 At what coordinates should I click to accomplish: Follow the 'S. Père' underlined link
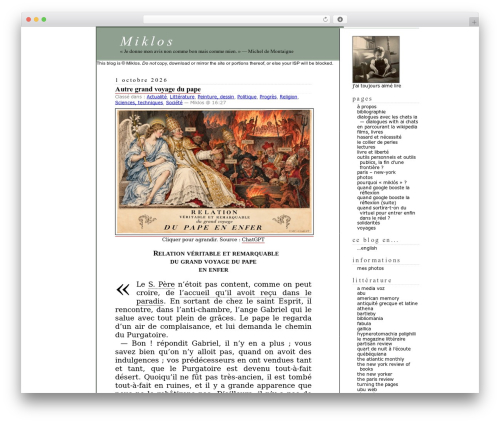161,284
